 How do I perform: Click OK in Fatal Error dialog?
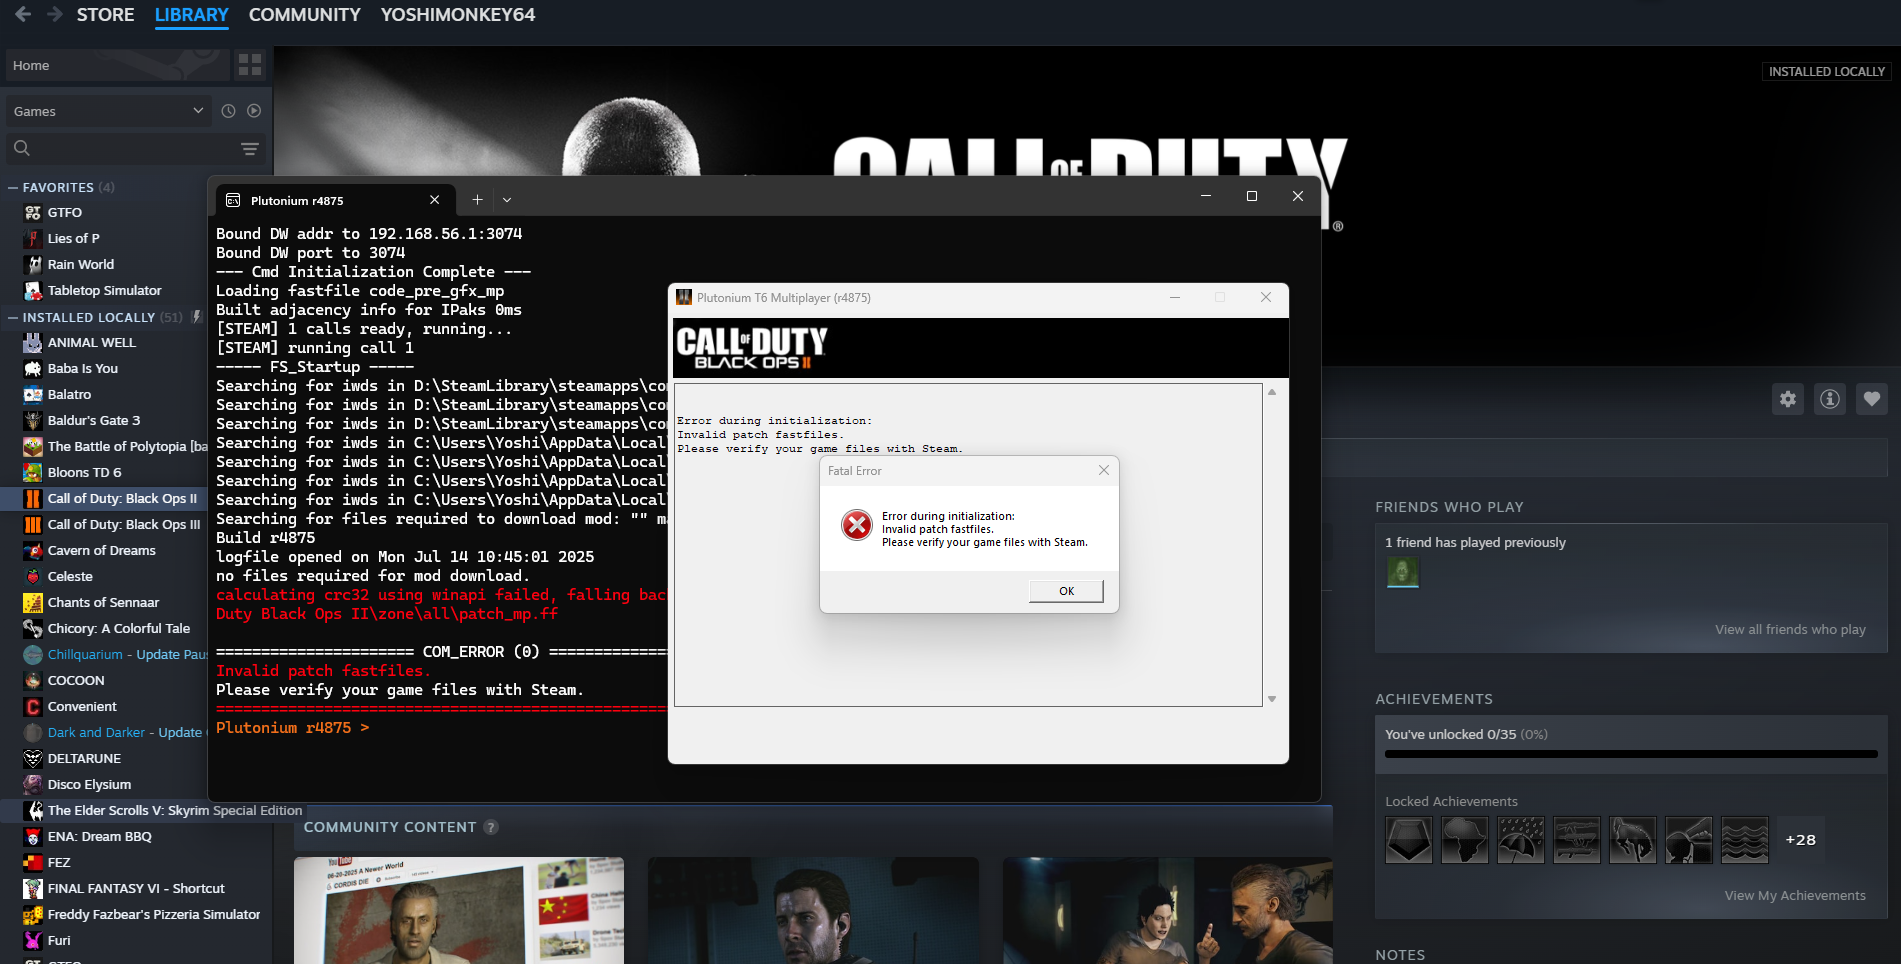pos(1066,591)
